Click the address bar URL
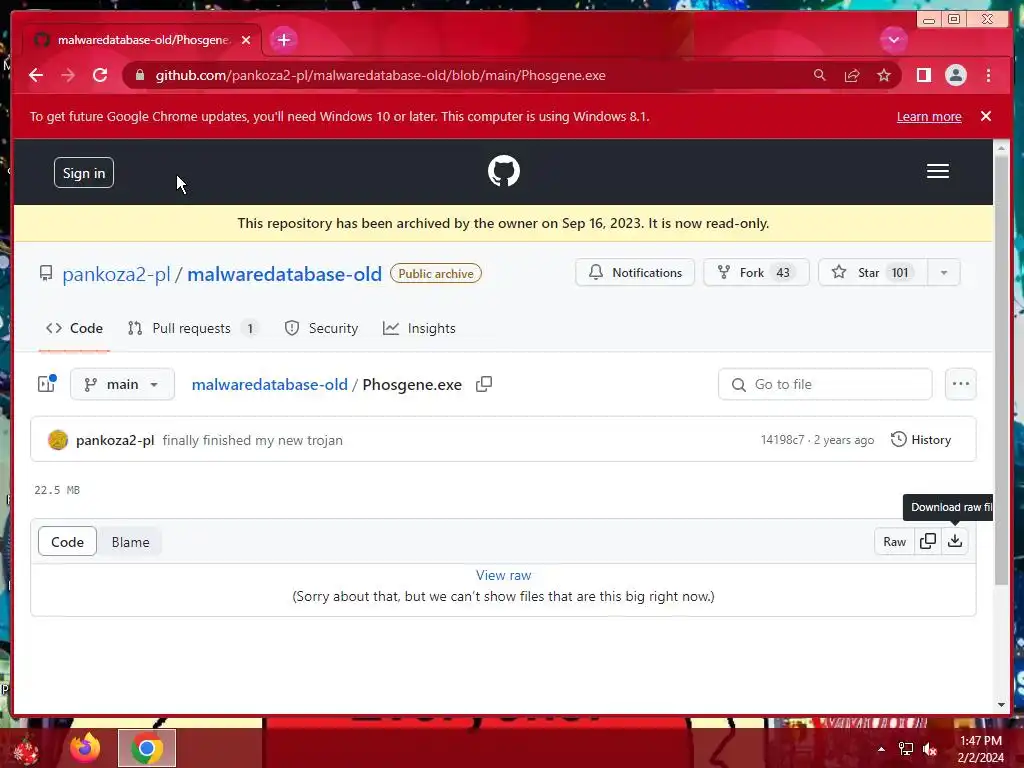This screenshot has width=1024, height=768. coord(380,75)
